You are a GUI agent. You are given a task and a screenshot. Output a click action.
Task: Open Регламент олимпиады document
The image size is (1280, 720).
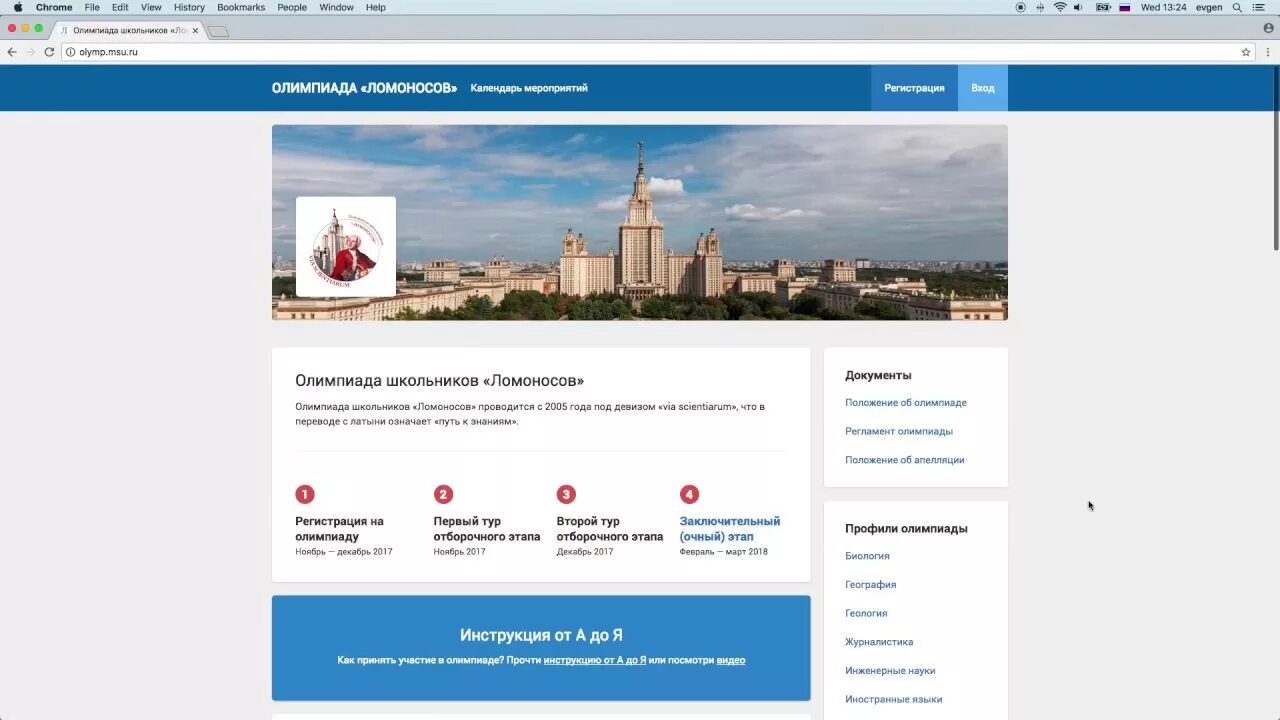[899, 432]
